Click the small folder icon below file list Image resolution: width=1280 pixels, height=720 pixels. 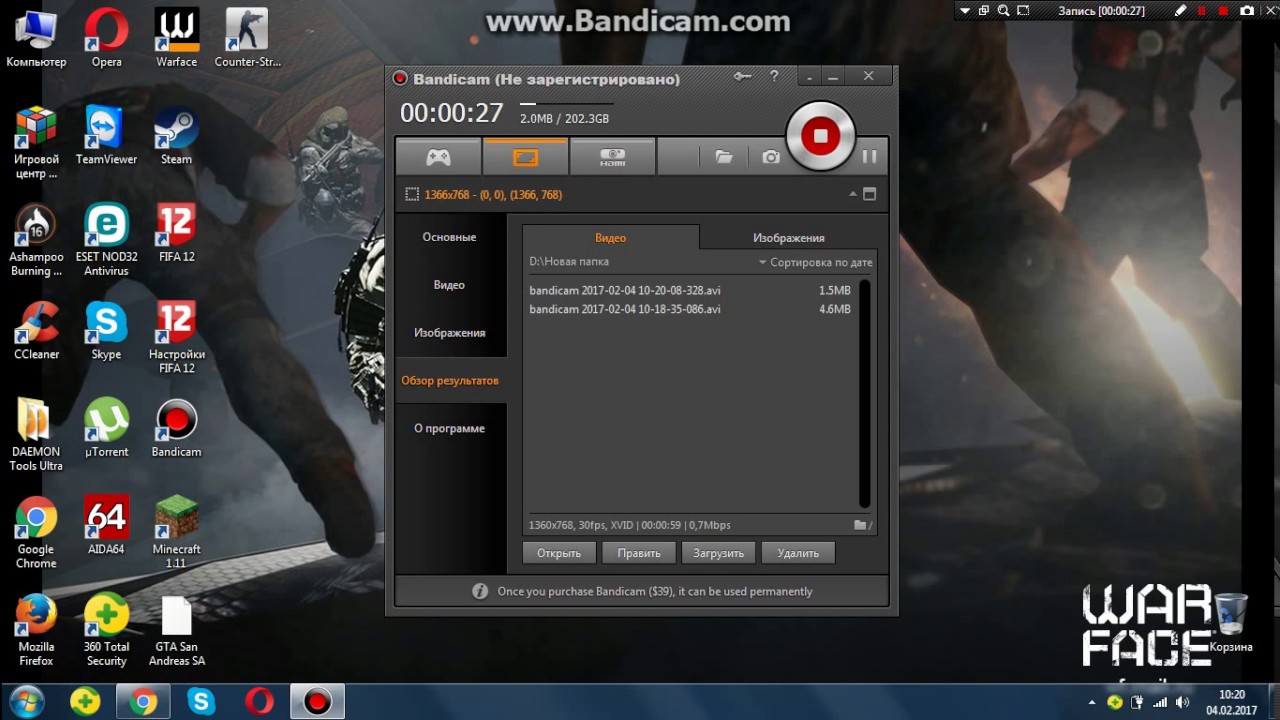coord(861,525)
